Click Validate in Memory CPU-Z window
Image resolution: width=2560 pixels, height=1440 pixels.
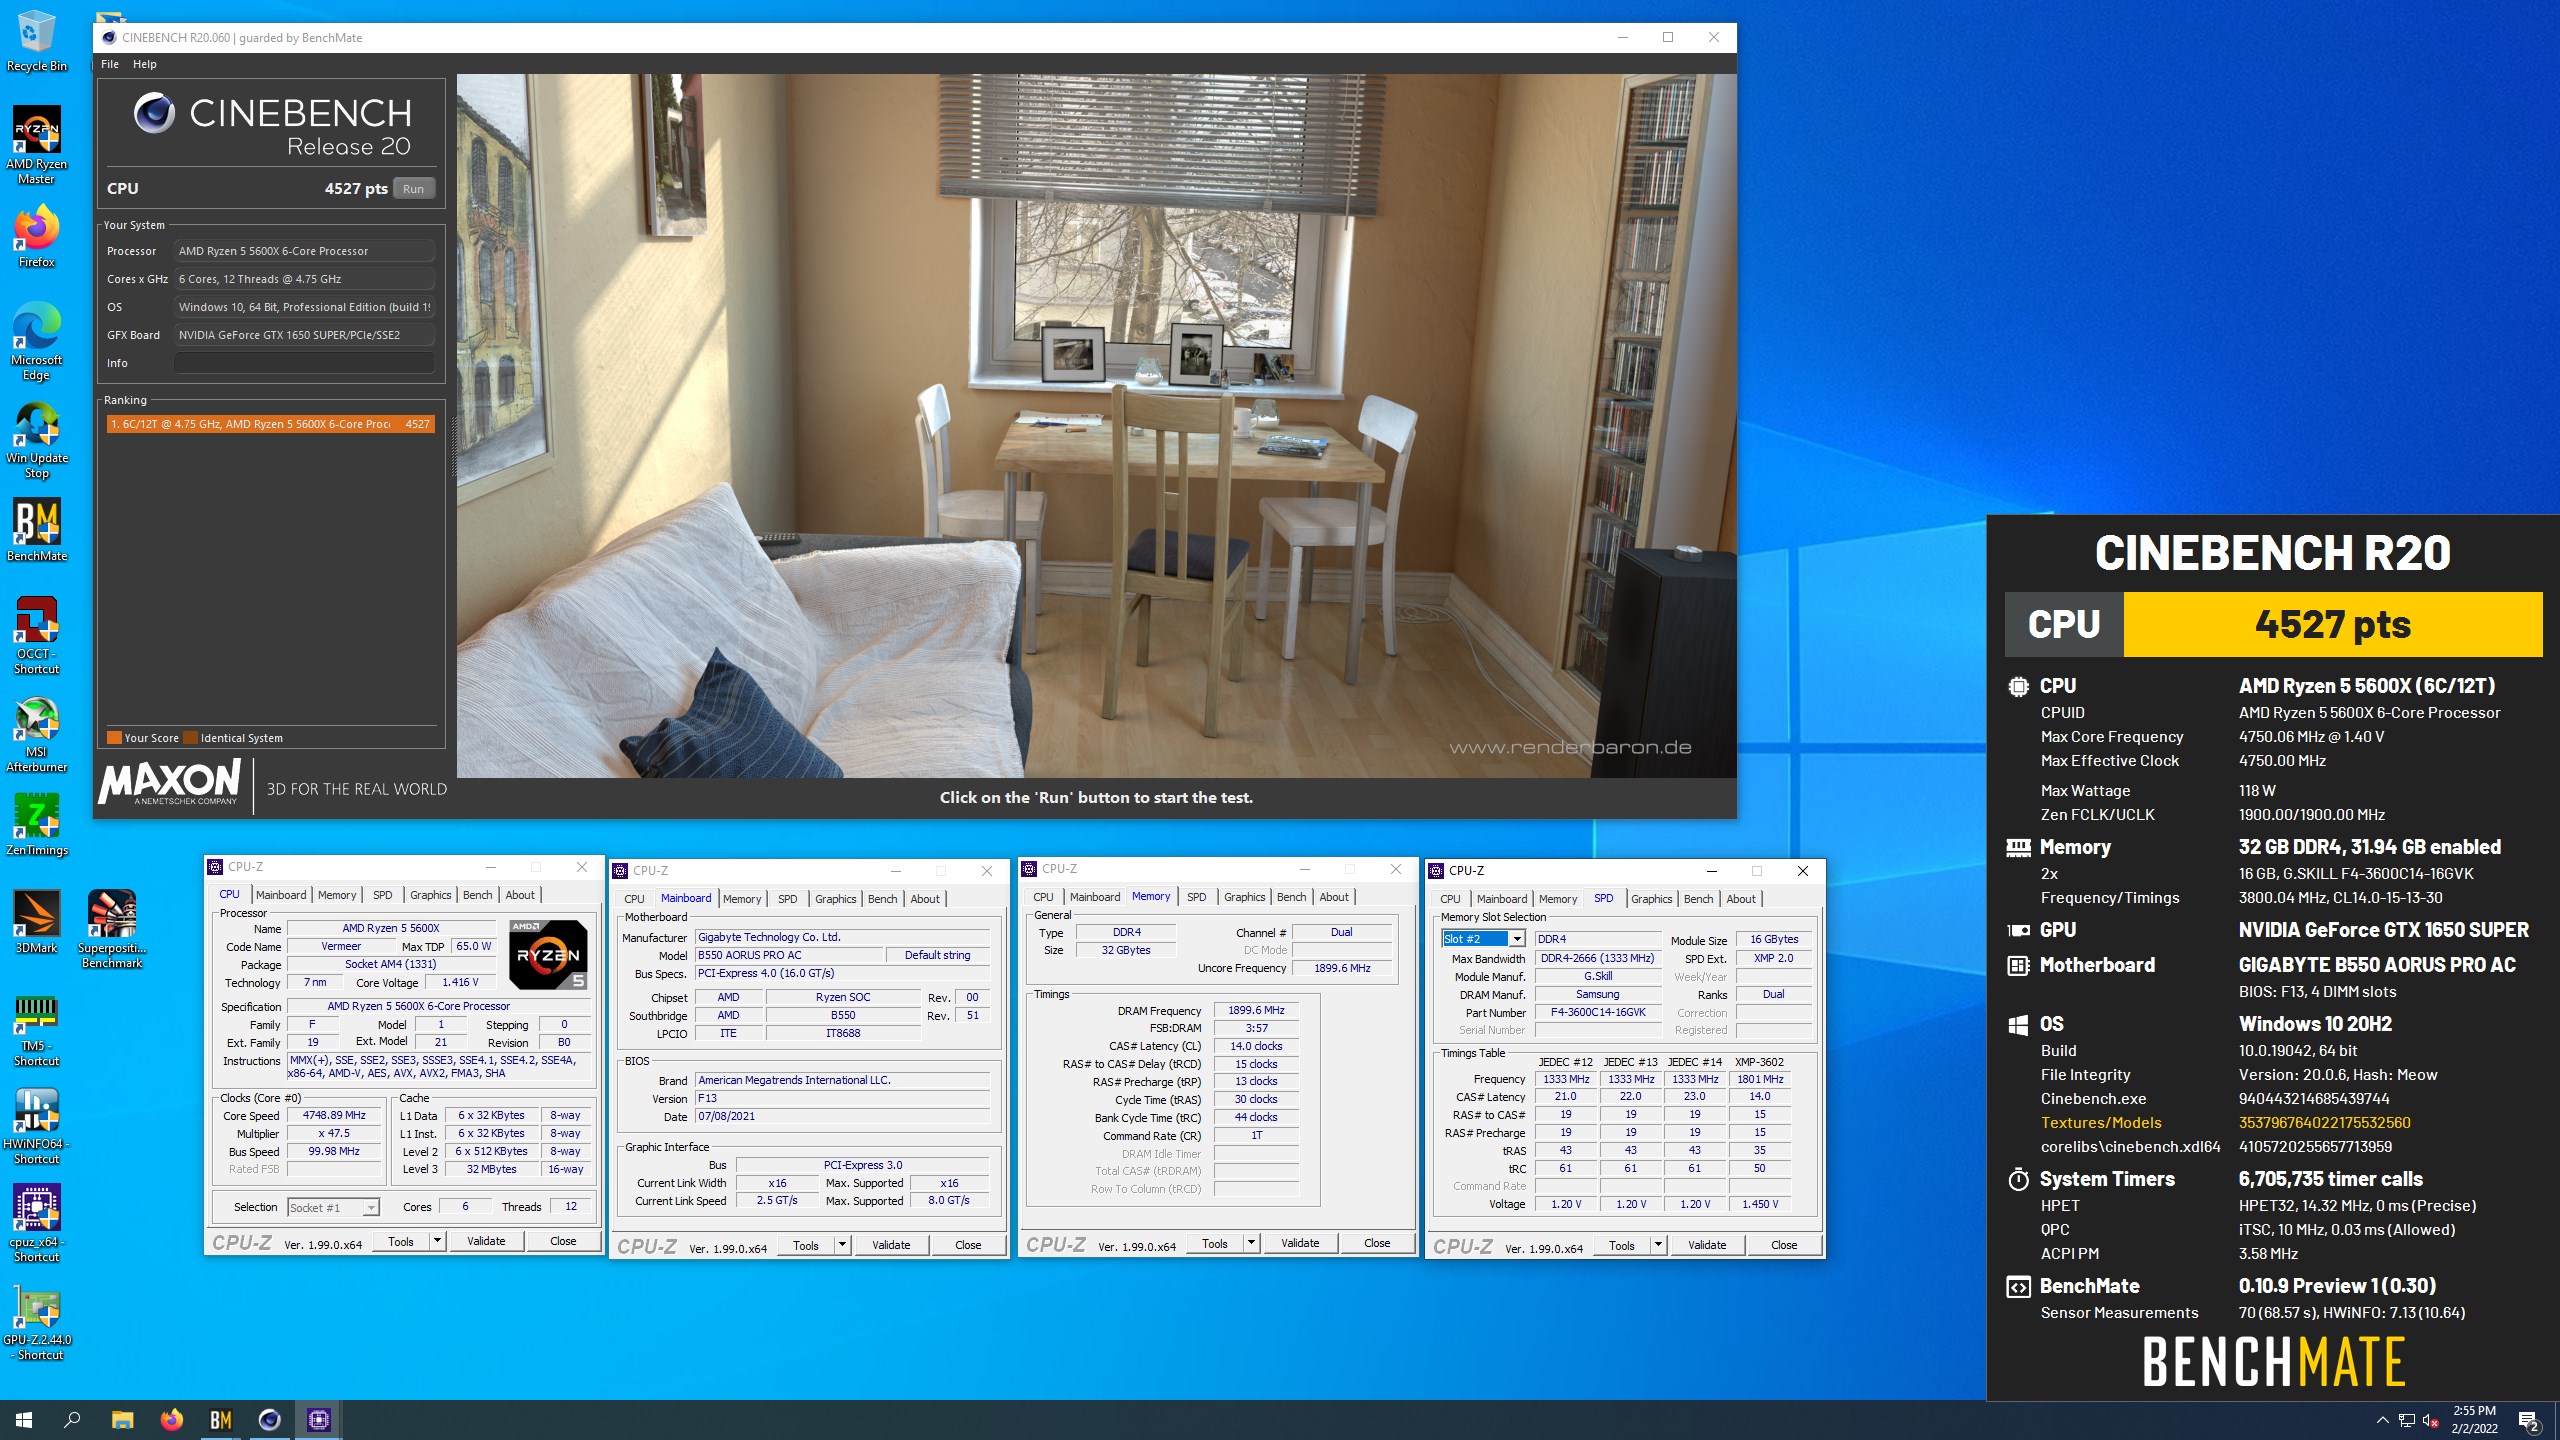(1300, 1243)
